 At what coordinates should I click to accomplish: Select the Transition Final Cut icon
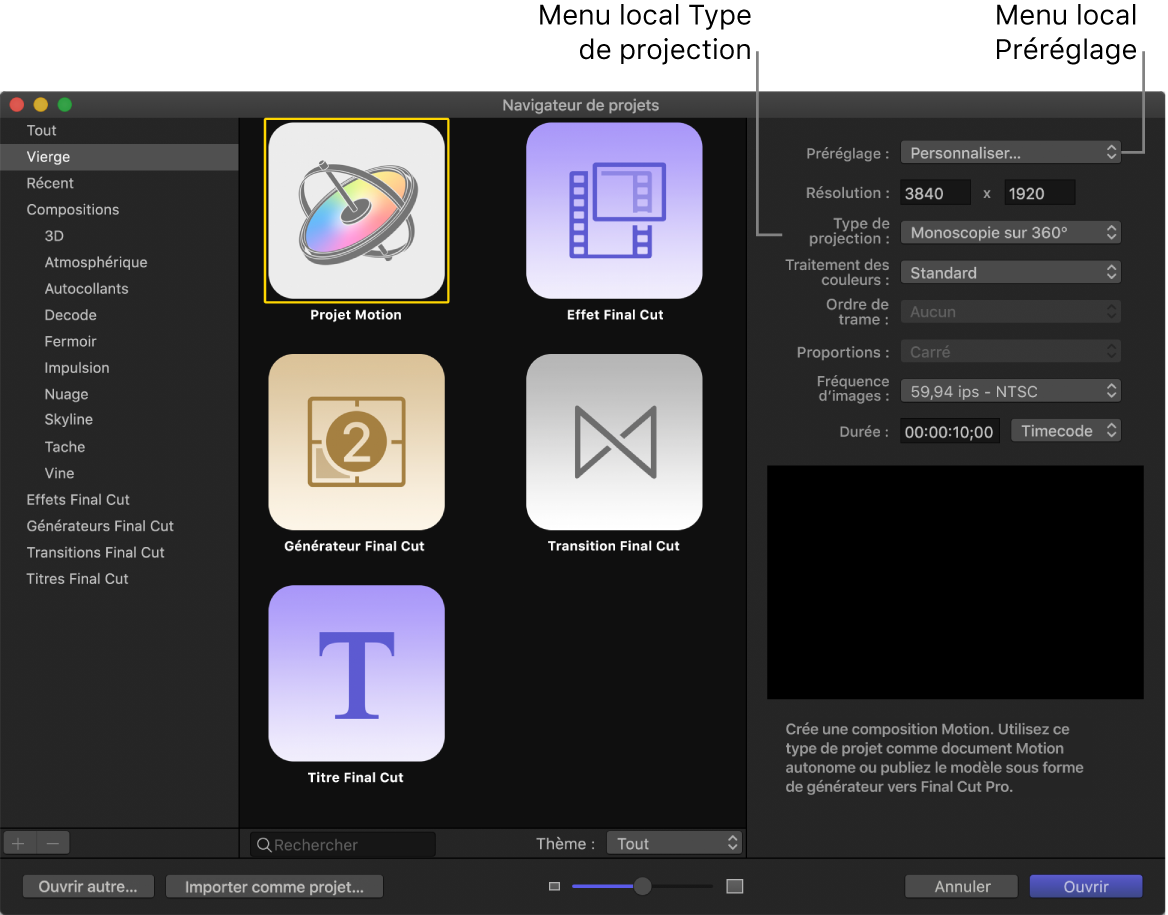pos(614,442)
